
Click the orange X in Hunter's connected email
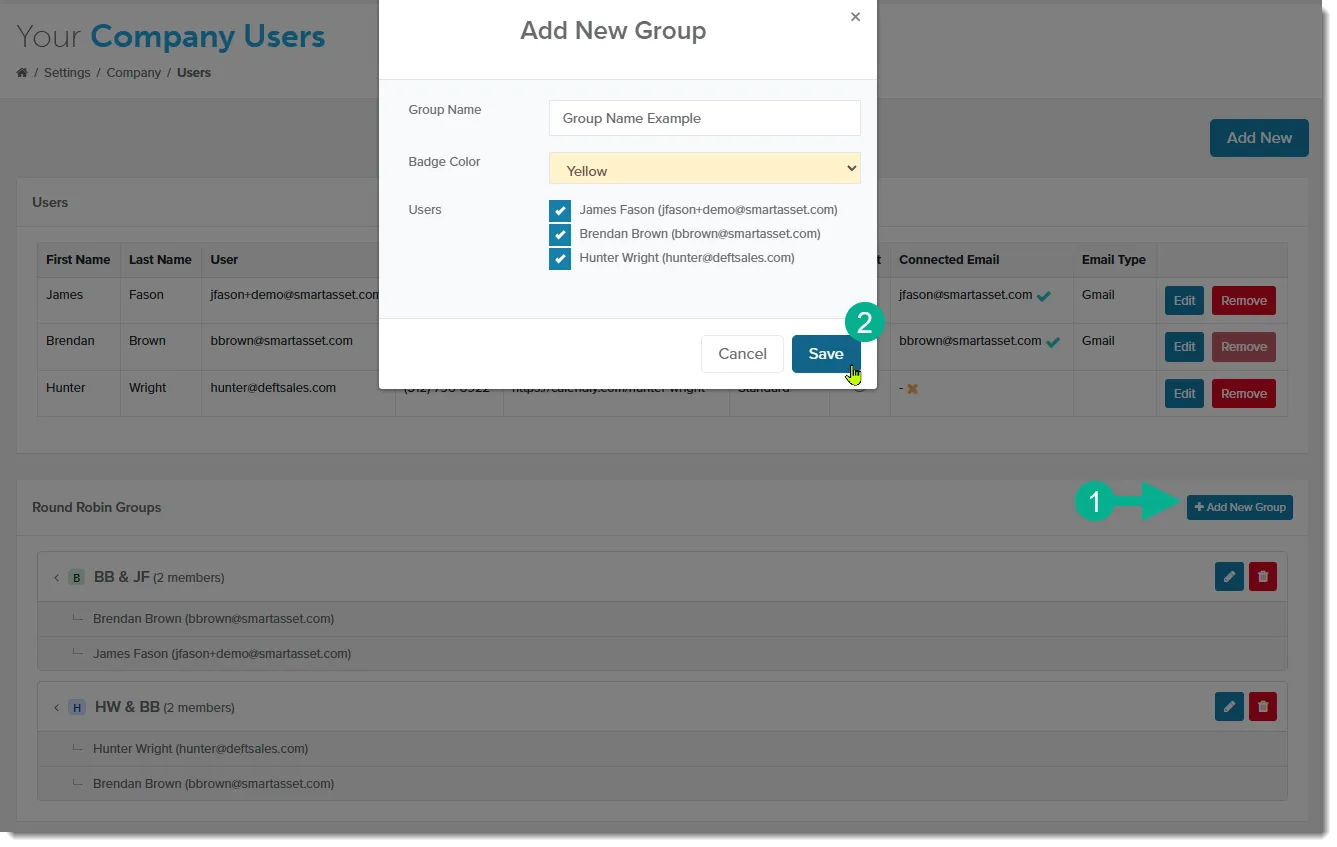(x=912, y=388)
